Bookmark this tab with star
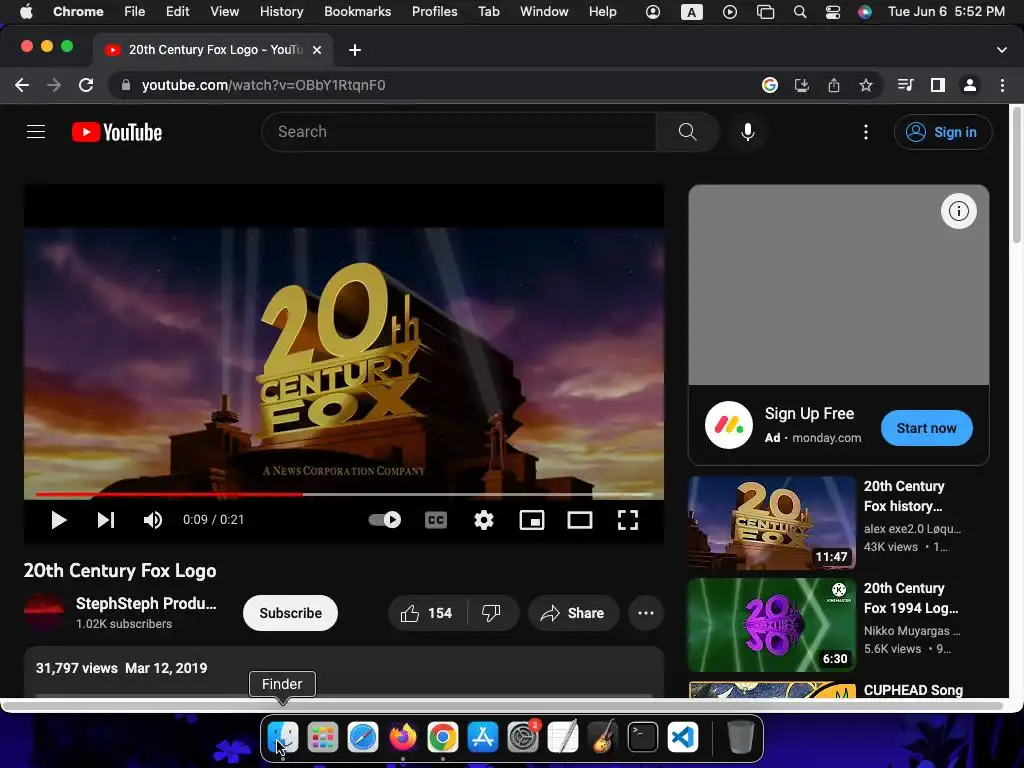The image size is (1024, 768). (866, 85)
